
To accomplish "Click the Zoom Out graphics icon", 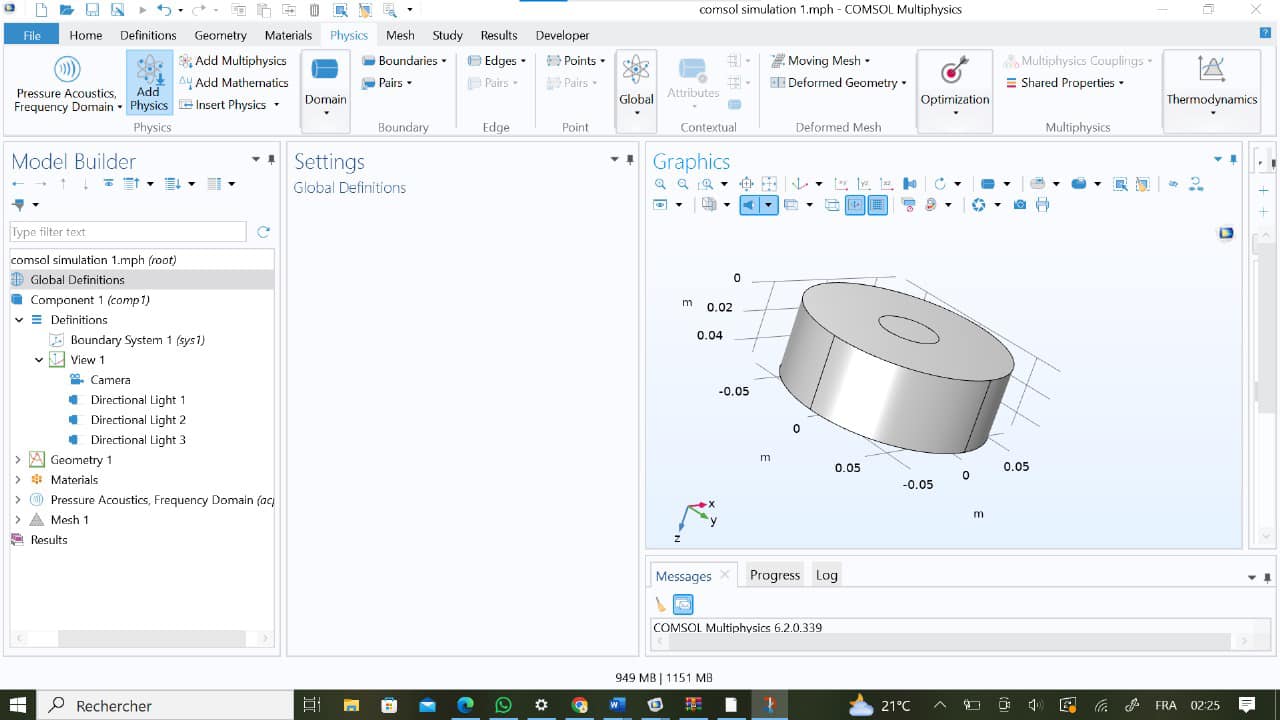I will pyautogui.click(x=683, y=184).
